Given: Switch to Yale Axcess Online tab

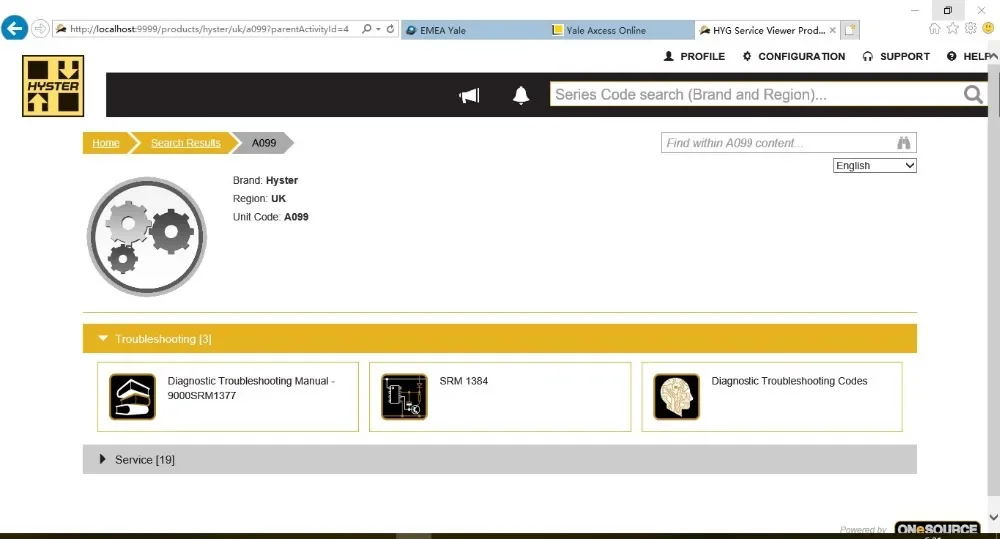Looking at the screenshot, I should [x=621, y=30].
